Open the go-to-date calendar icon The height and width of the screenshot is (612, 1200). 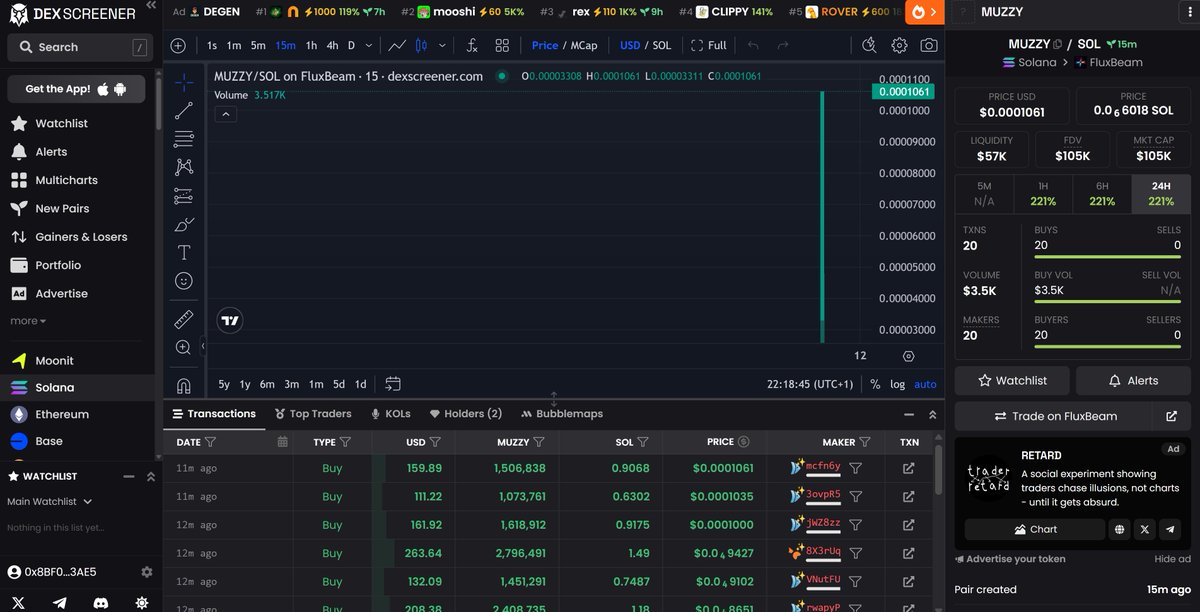[x=393, y=383]
